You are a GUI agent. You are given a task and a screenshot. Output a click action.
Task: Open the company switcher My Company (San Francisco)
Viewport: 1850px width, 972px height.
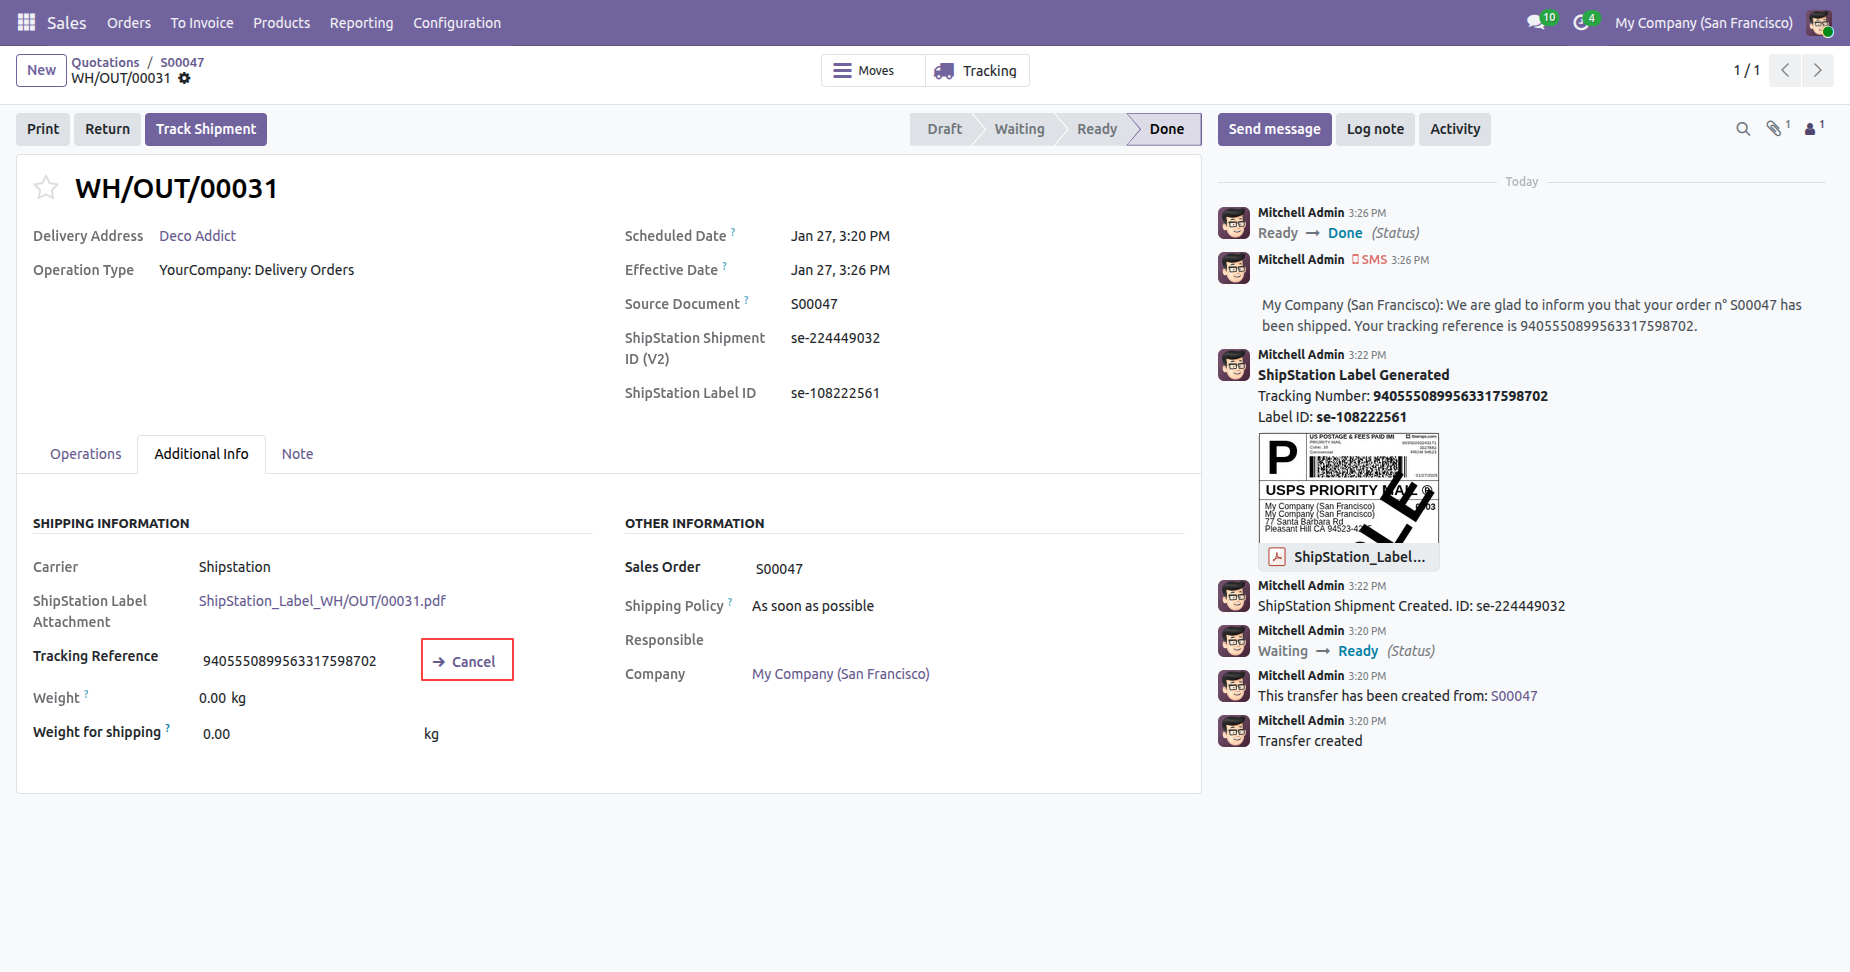click(1704, 23)
